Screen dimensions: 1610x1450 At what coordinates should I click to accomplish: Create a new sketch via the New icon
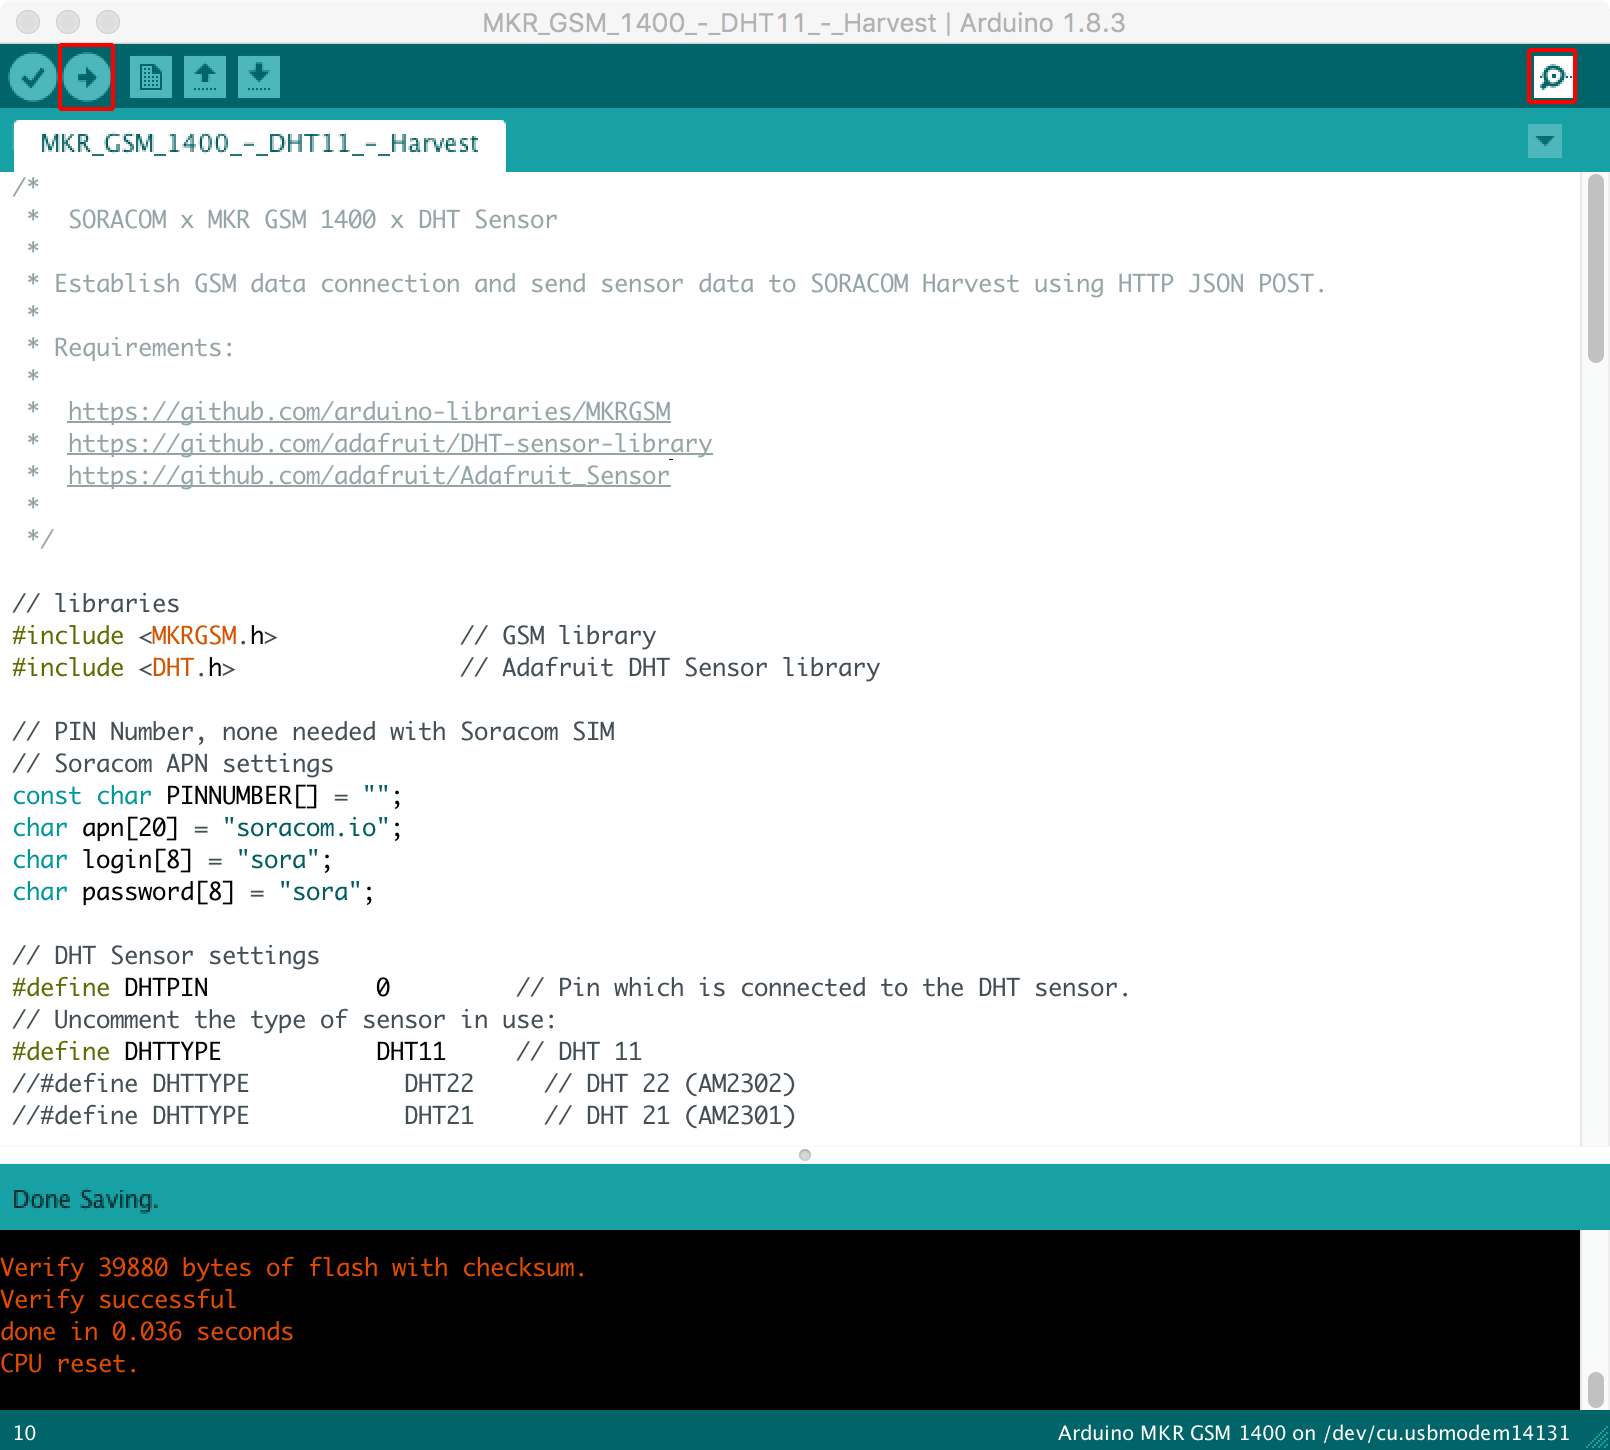pyautogui.click(x=151, y=76)
